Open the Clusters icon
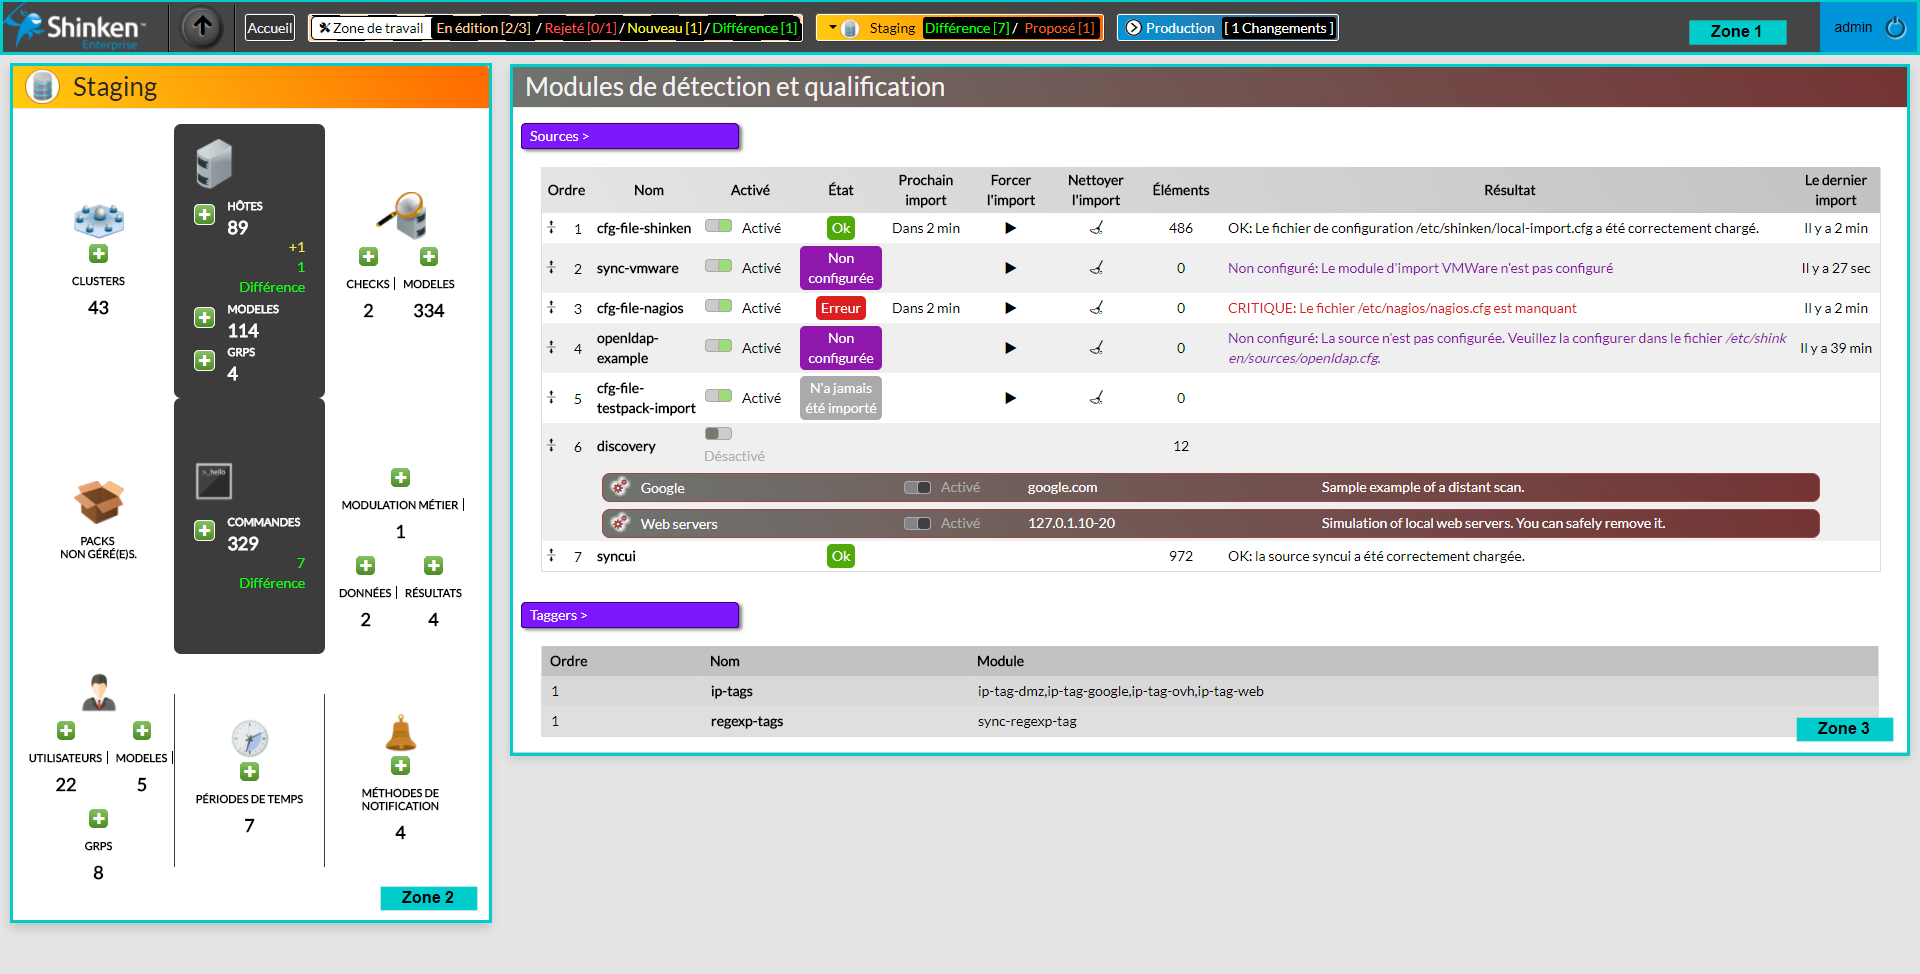This screenshot has height=974, width=1920. point(98,220)
